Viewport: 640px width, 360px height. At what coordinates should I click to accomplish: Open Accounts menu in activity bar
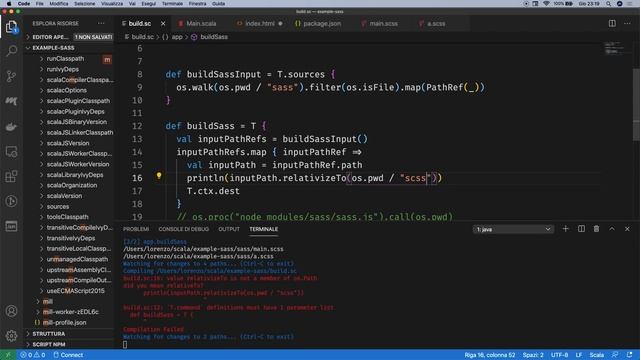[11, 311]
